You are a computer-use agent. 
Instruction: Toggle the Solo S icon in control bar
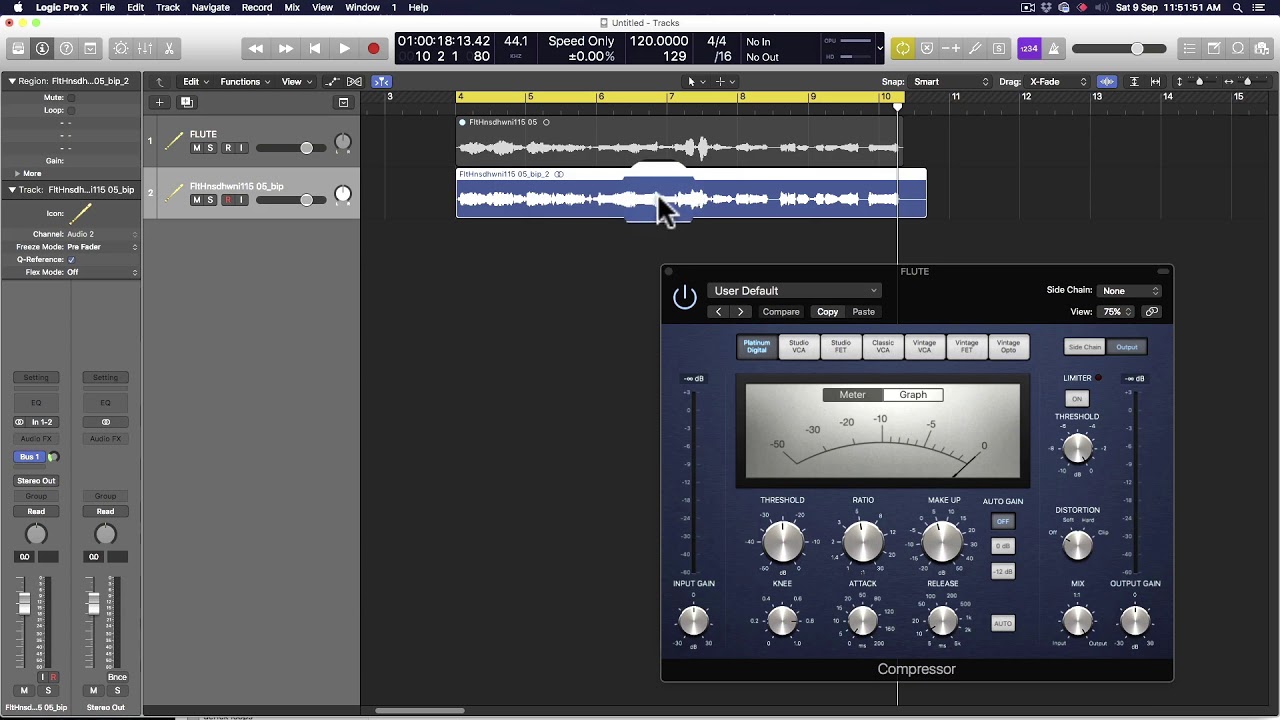999,48
